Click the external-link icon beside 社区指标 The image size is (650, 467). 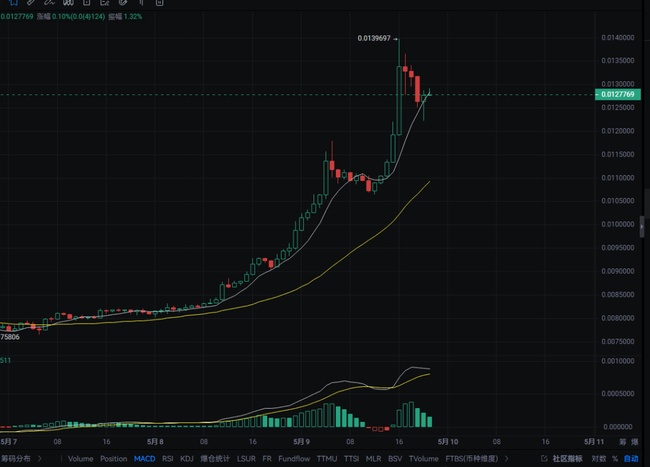coord(544,458)
